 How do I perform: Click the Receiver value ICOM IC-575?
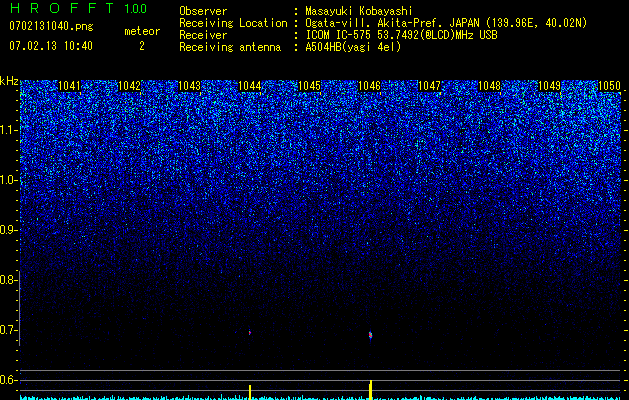click(x=339, y=35)
